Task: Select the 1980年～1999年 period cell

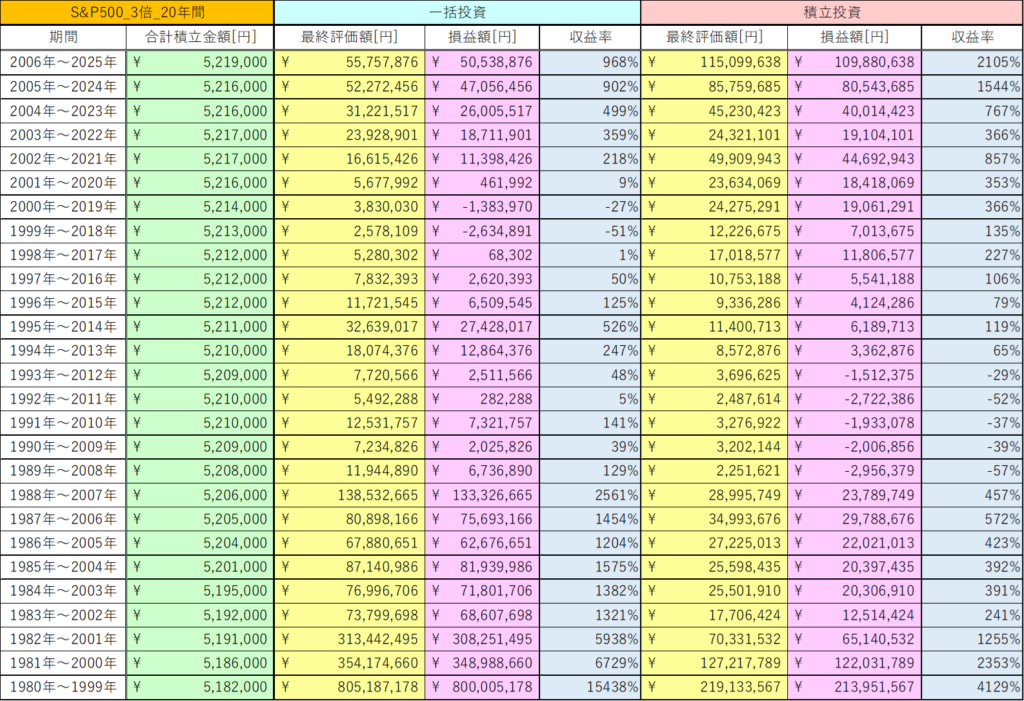Action: point(63,687)
